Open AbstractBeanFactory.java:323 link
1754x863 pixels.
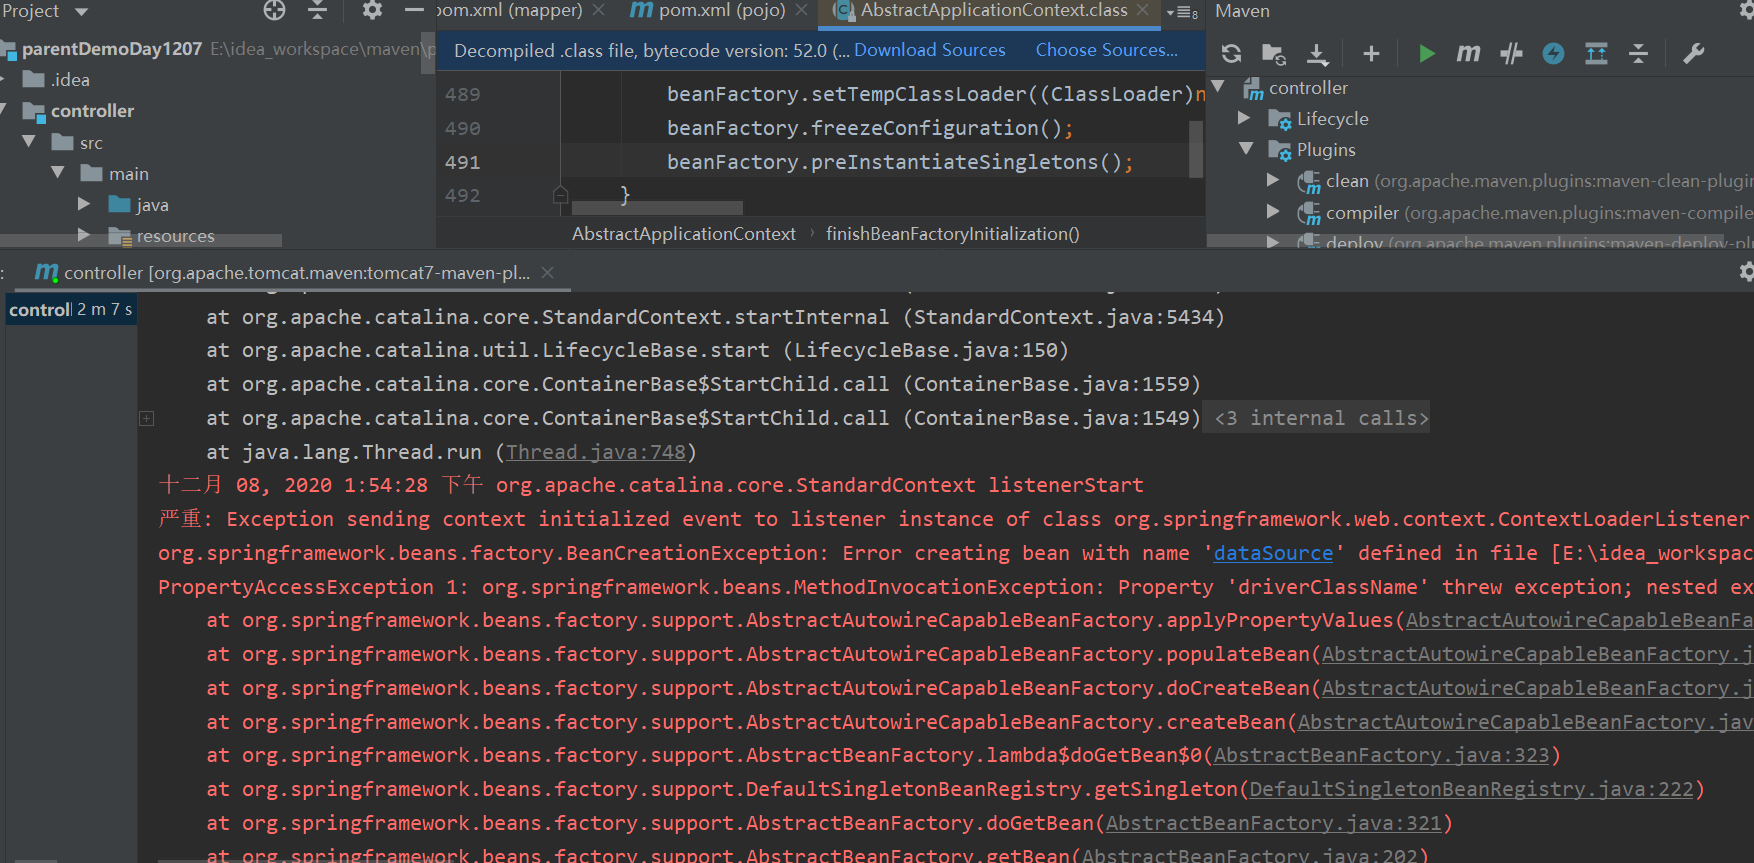point(1381,755)
